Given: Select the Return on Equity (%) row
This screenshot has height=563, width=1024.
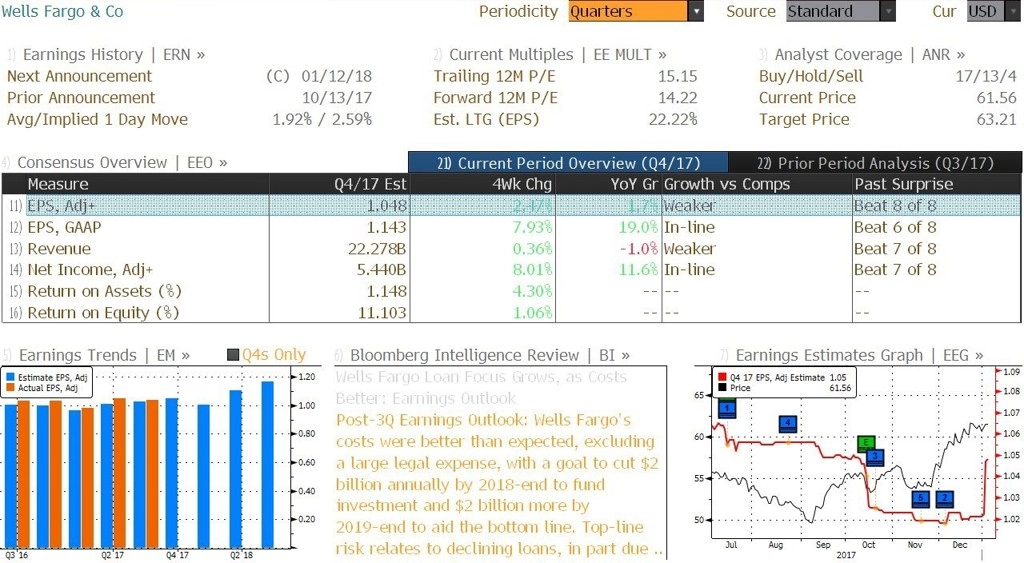Looking at the screenshot, I should pos(511,313).
